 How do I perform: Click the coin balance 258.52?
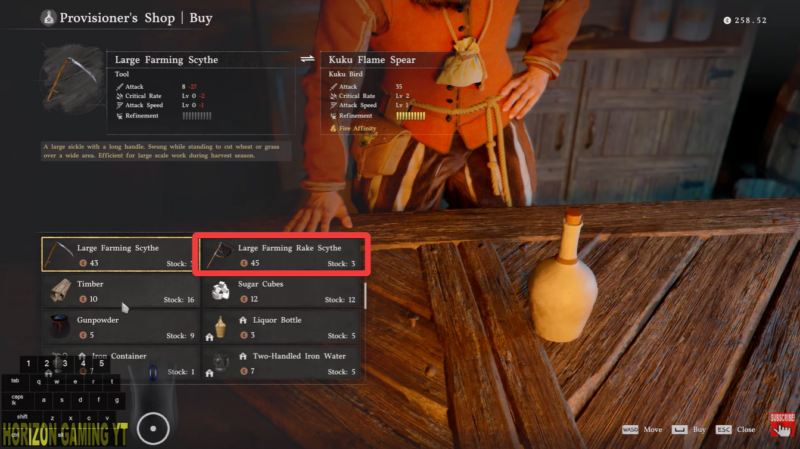coord(745,20)
